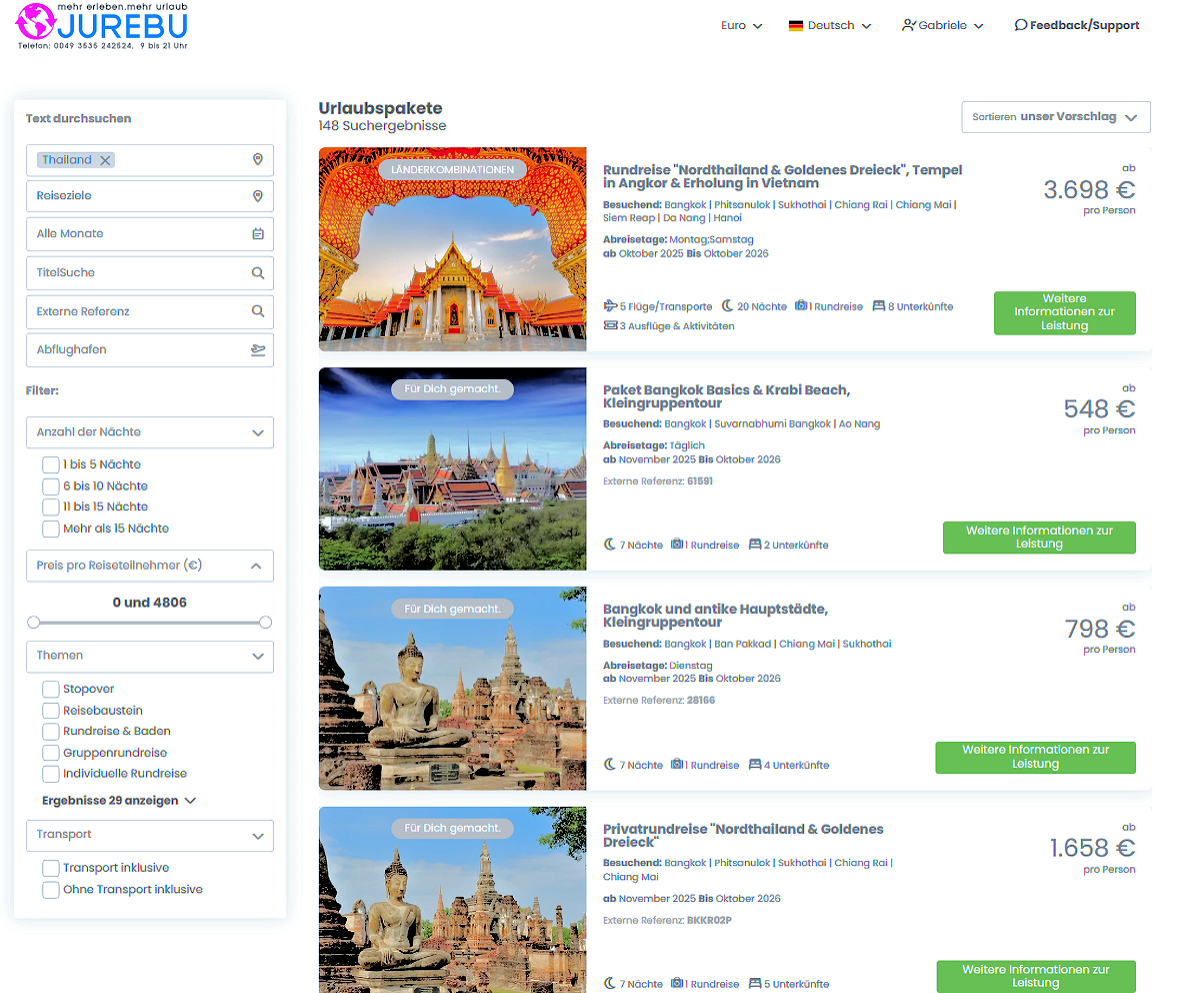Enable the "Gruppenrundreise" theme checkbox
This screenshot has width=1200, height=993.
point(51,753)
